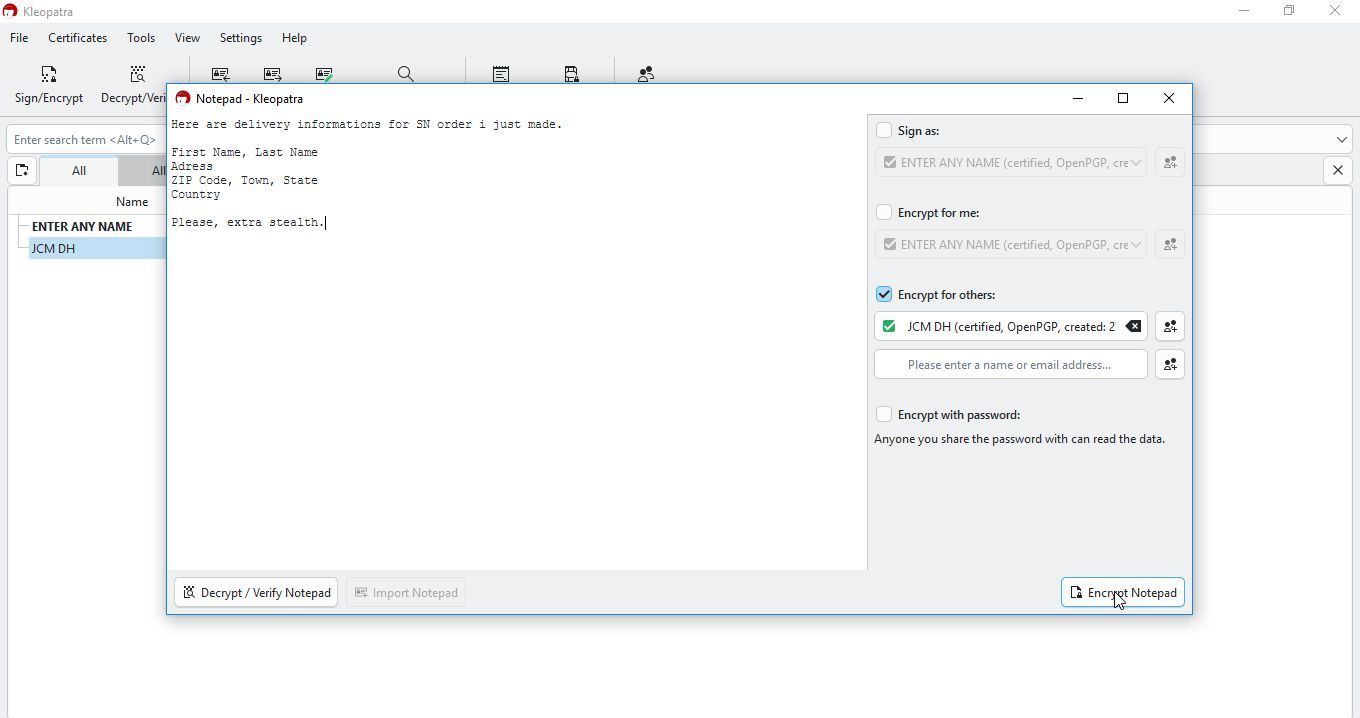Image resolution: width=1360 pixels, height=718 pixels.
Task: Click the Groups people icon in toolbar
Action: pyautogui.click(x=647, y=74)
